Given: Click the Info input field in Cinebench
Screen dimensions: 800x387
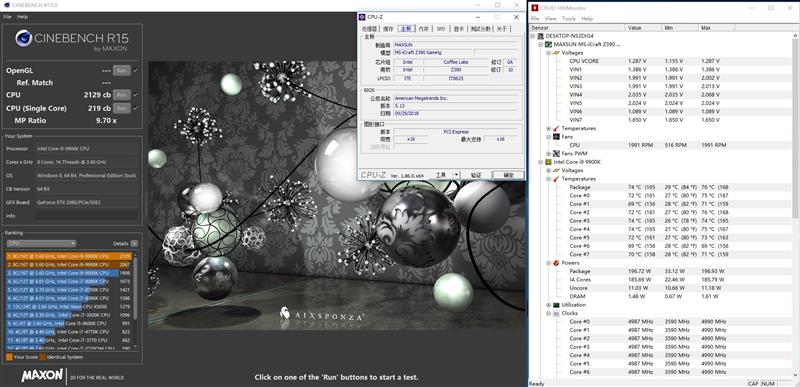Looking at the screenshot, I should coord(86,216).
